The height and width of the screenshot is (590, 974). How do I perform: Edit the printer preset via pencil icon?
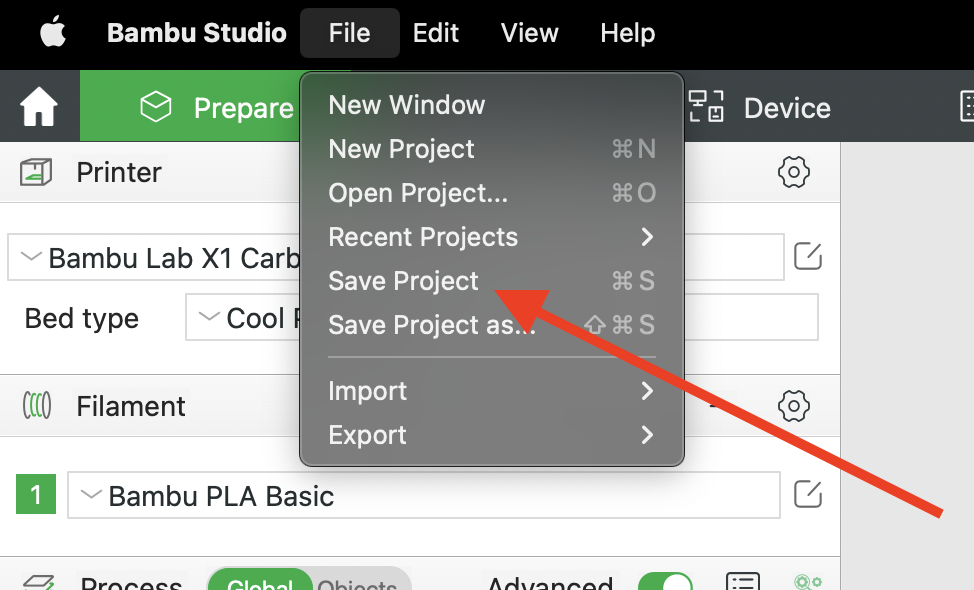click(x=808, y=257)
